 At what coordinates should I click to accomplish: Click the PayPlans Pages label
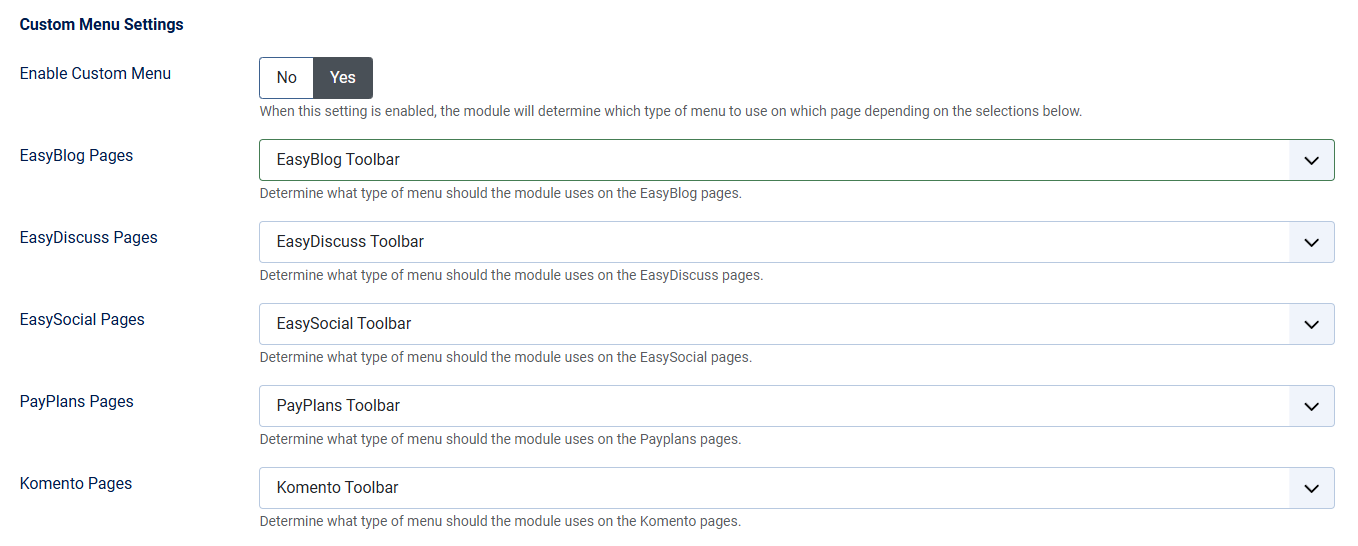77,401
